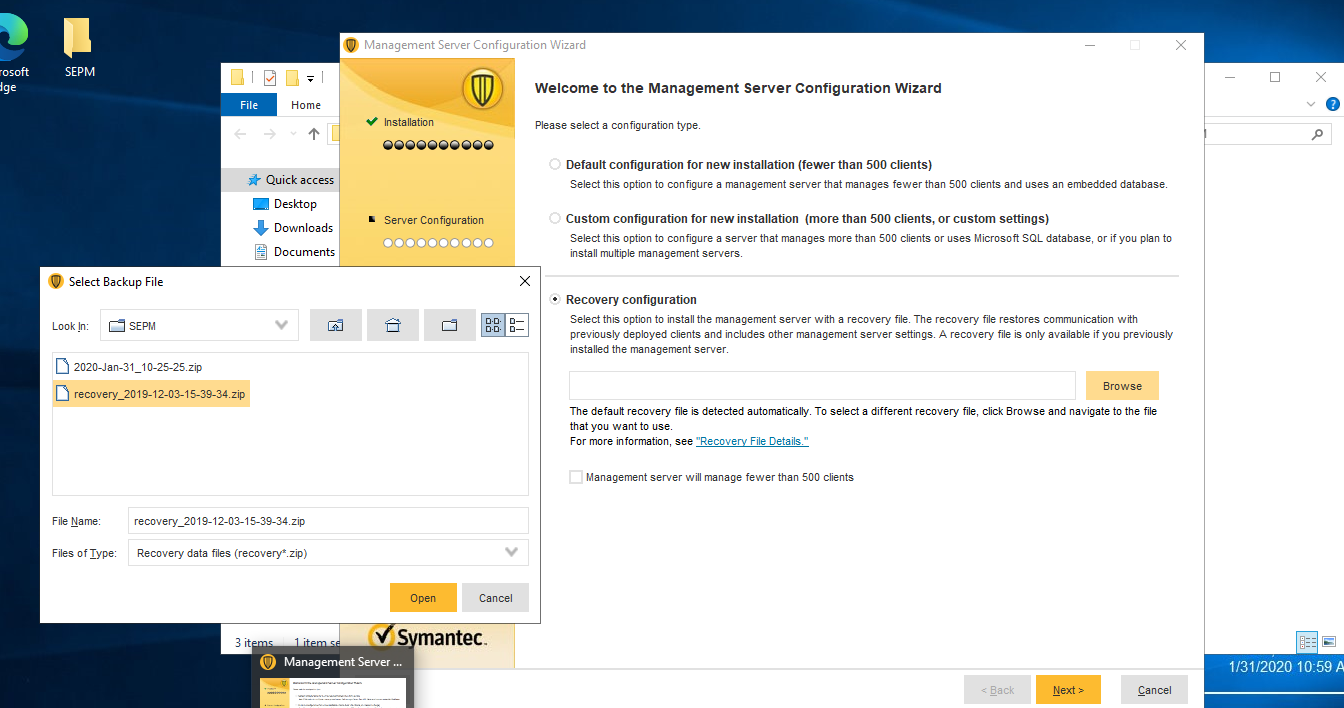
Task: Click the File Name input field
Action: click(328, 521)
